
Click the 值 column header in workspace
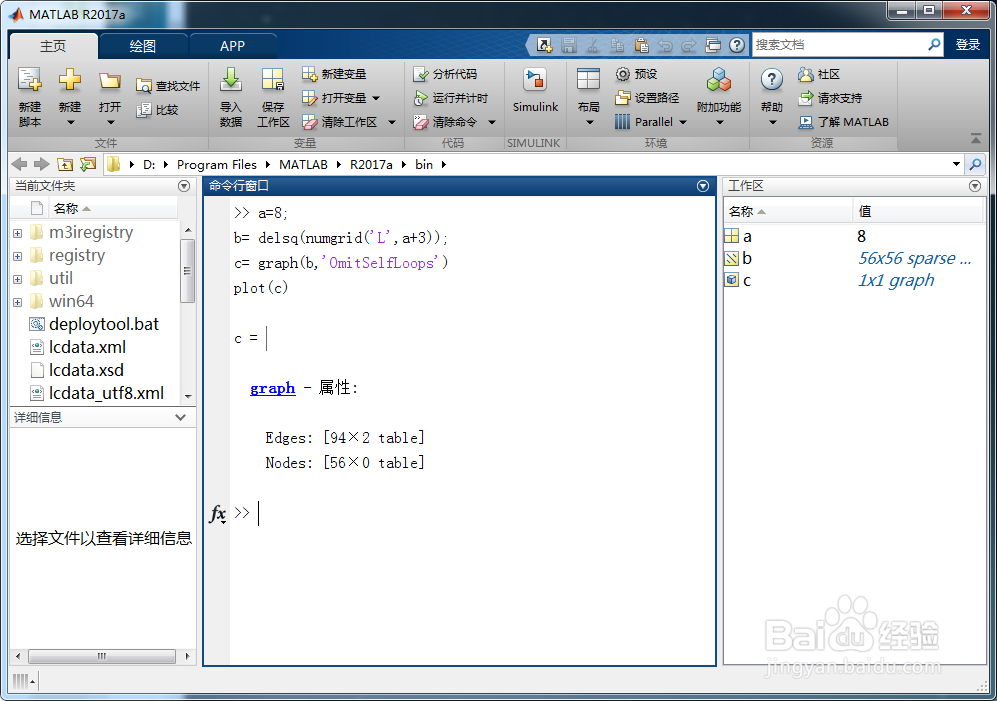click(x=918, y=211)
